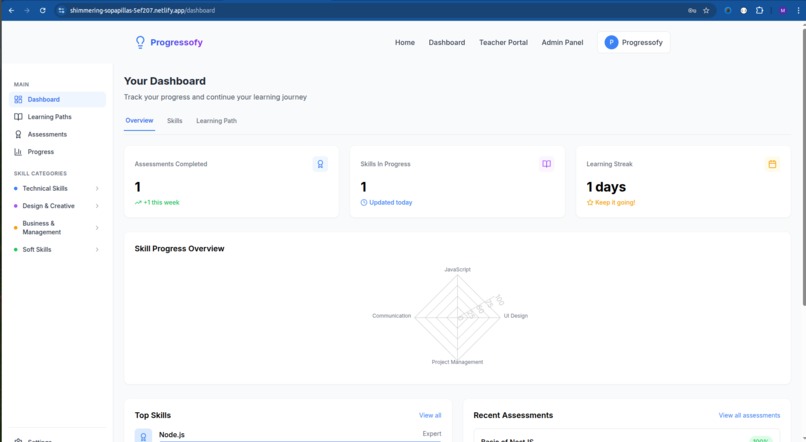Screen dimensions: 806x442
Task: Click the Node.js skill name
Action: point(172,435)
